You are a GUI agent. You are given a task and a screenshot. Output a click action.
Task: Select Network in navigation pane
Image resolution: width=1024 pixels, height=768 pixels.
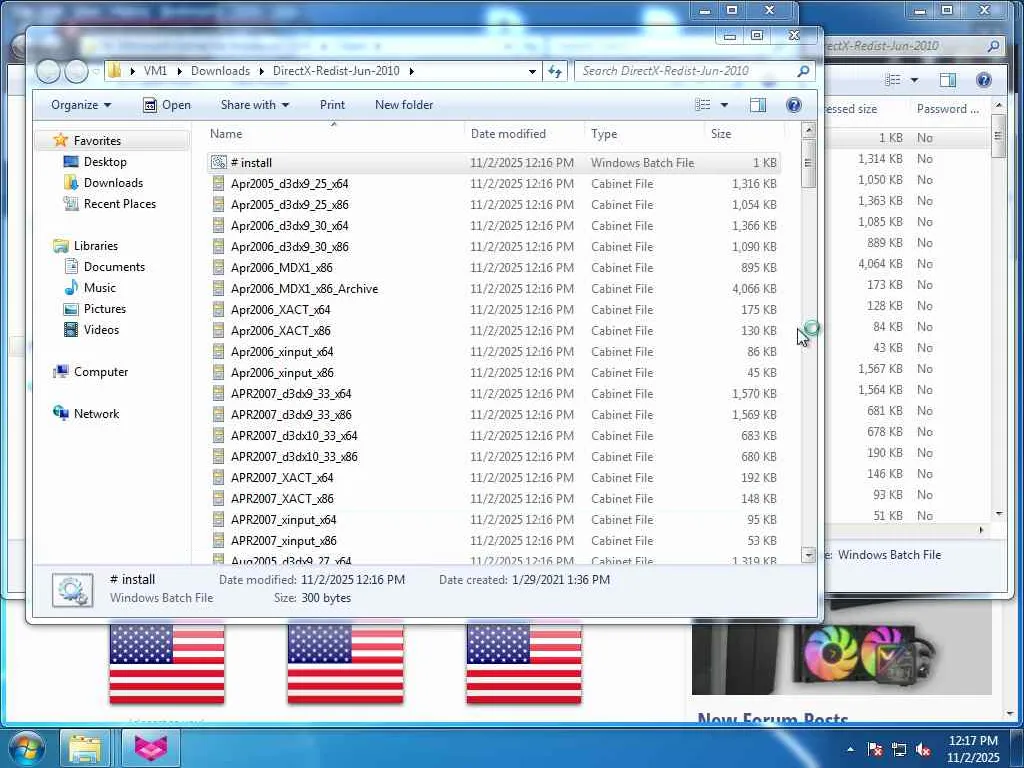96,413
